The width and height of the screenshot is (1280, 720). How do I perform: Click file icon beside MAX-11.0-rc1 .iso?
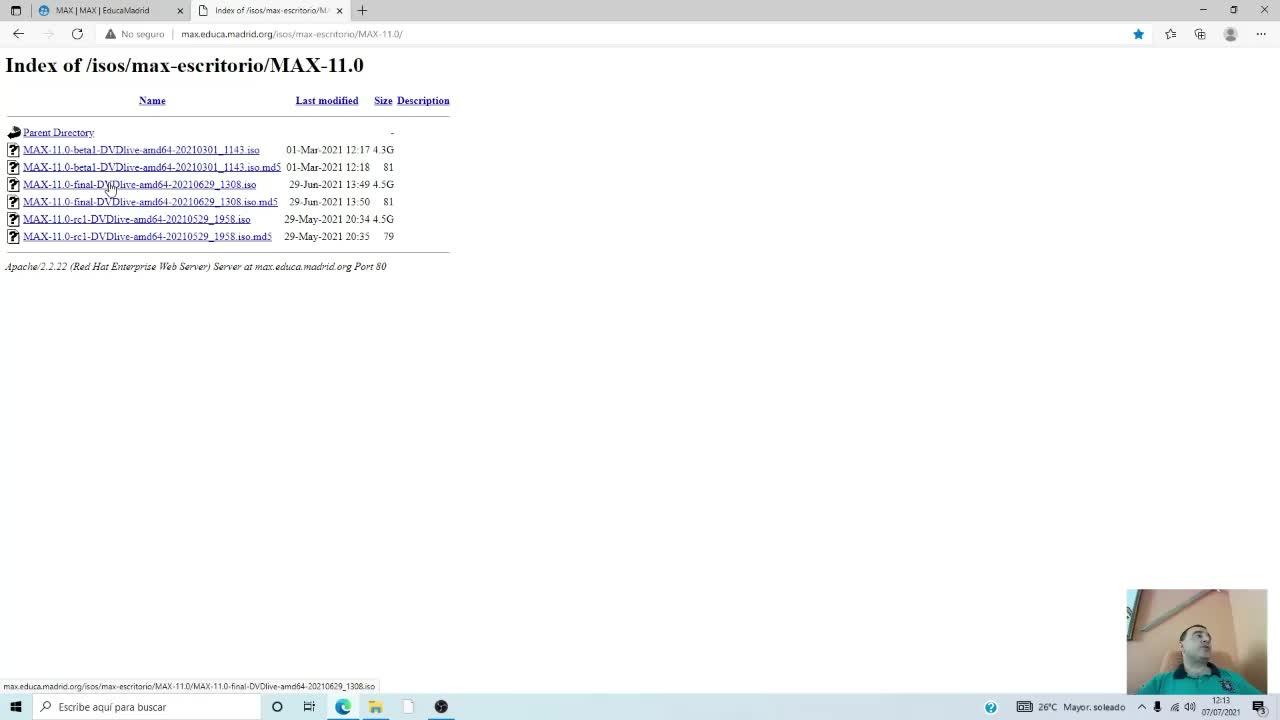click(13, 219)
